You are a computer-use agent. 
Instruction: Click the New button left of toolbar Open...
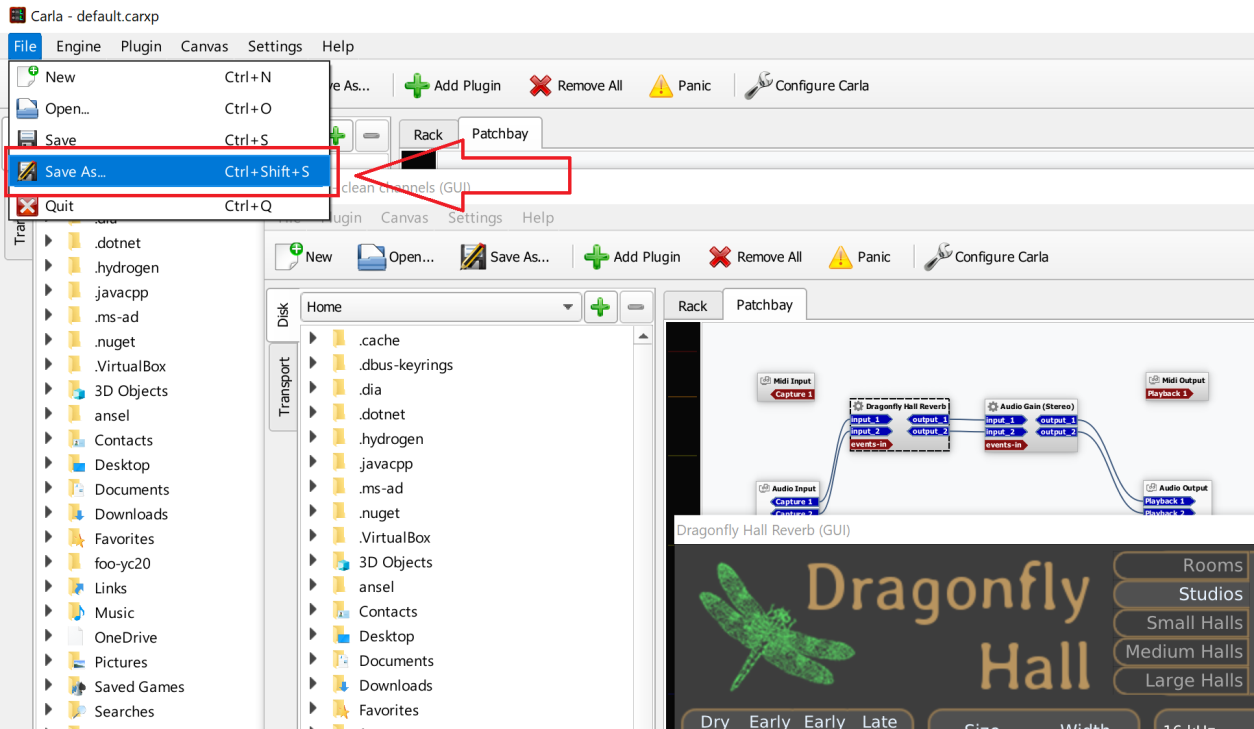pos(304,257)
